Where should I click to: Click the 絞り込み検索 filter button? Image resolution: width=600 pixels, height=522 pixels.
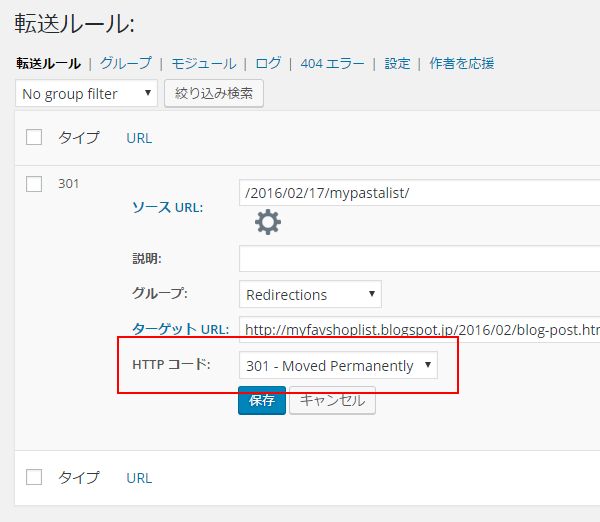coord(214,93)
